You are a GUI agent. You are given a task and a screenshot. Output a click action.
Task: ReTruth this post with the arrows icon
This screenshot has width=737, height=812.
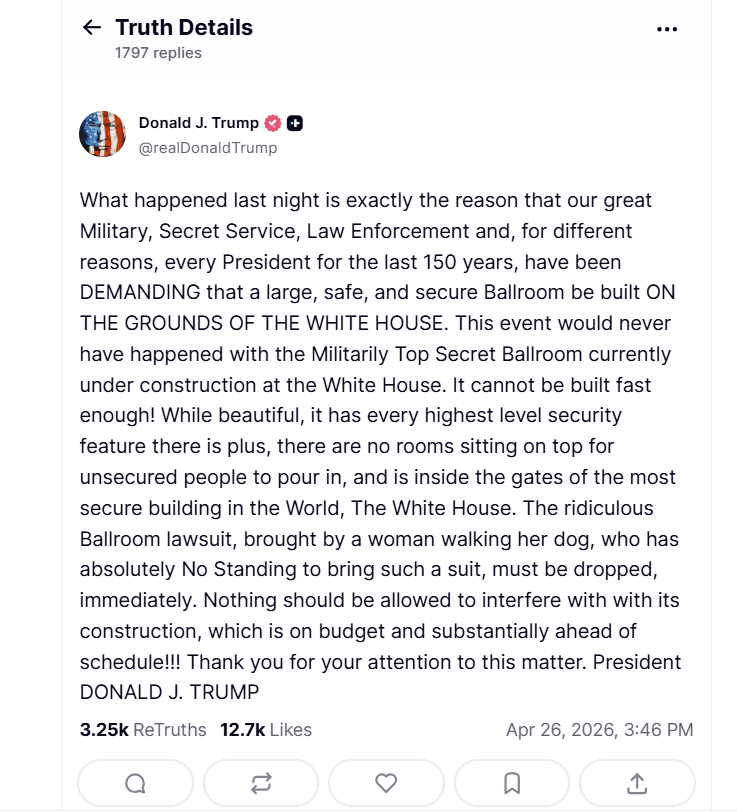pos(261,783)
